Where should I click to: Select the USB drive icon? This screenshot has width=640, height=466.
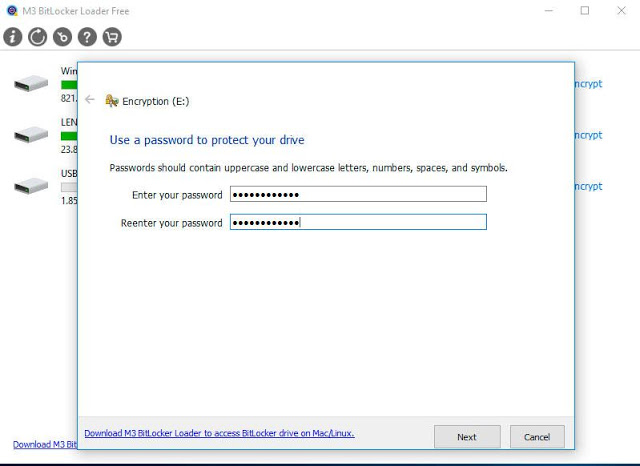click(x=31, y=186)
